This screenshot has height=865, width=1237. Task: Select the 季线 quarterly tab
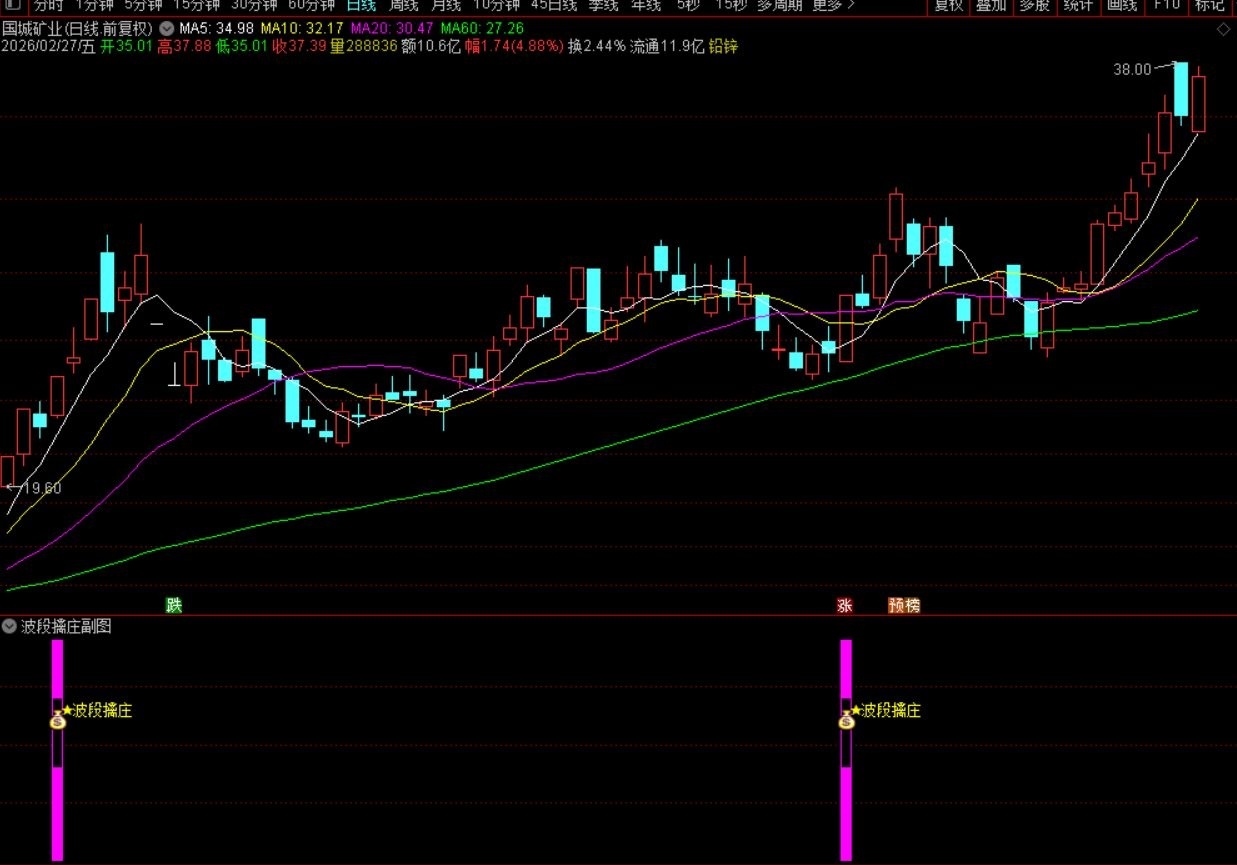[603, 5]
